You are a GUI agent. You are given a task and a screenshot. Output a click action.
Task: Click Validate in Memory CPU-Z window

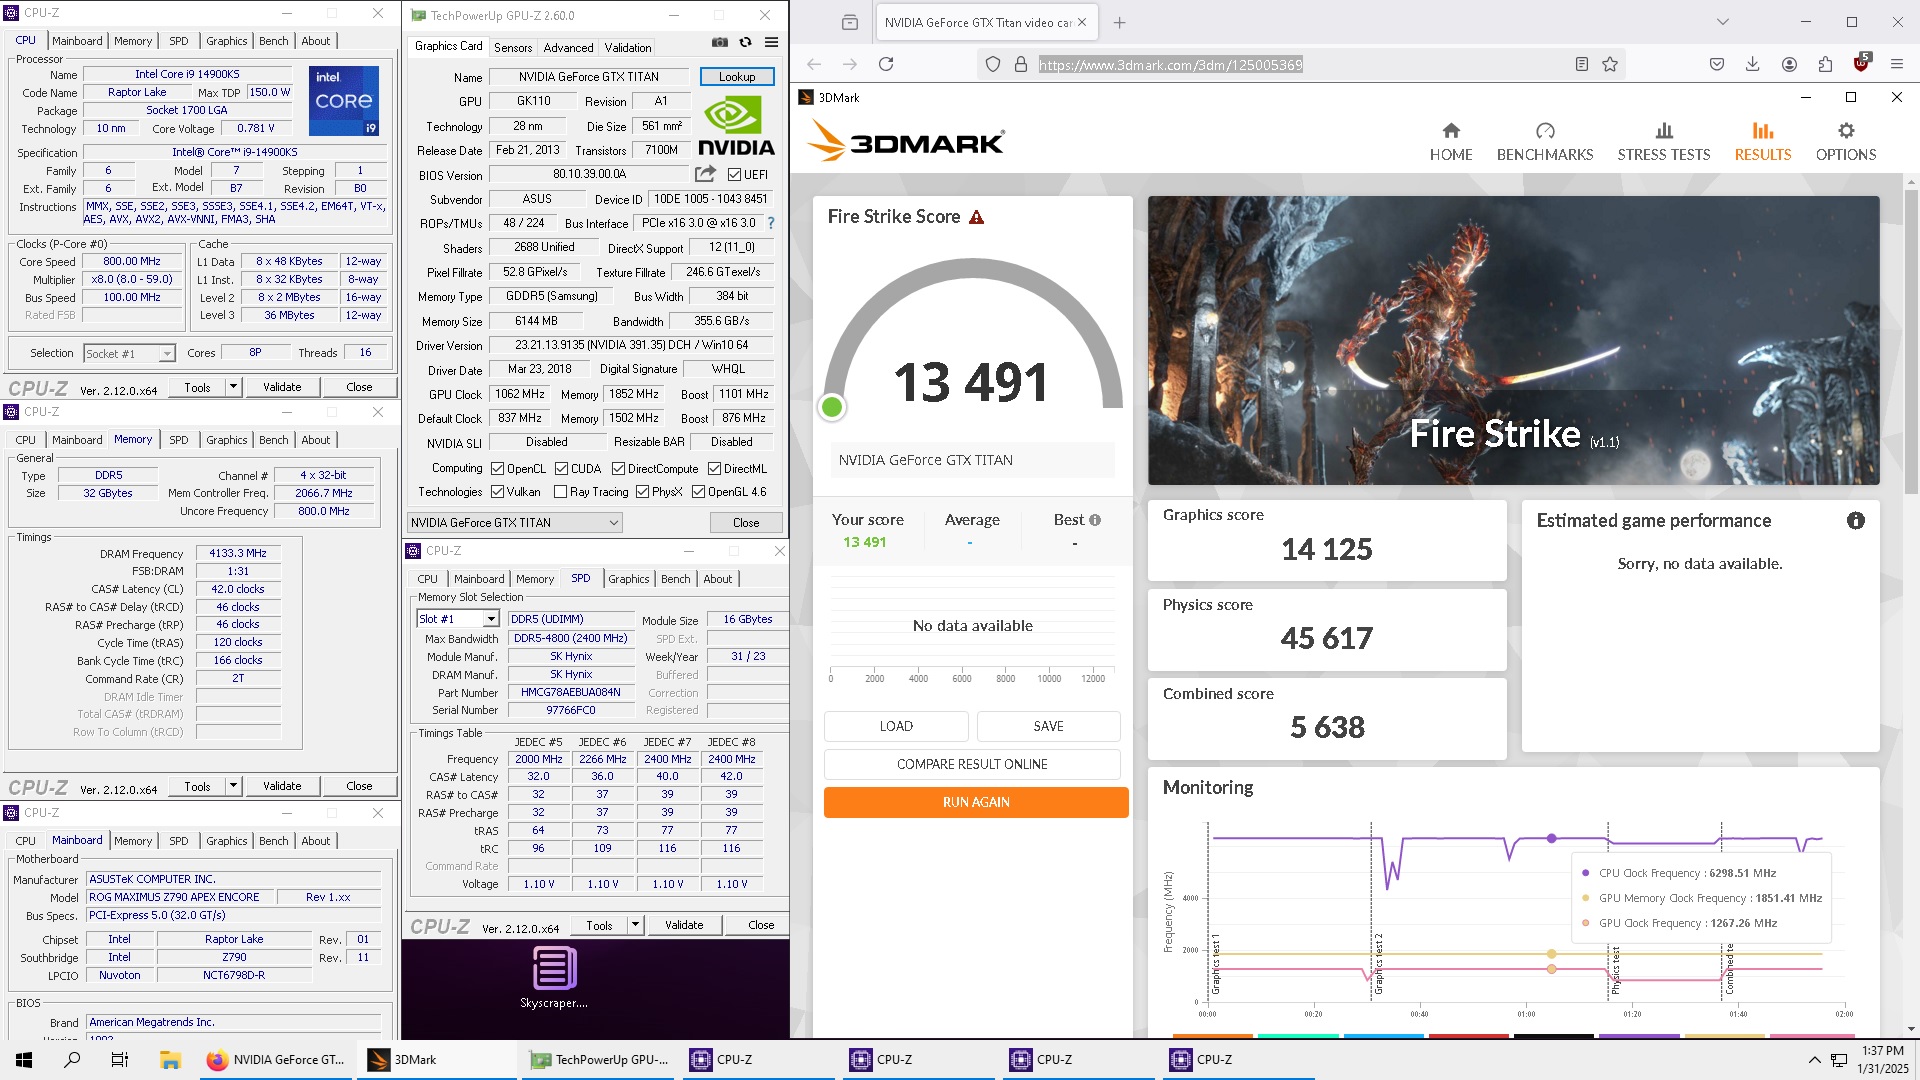[282, 786]
